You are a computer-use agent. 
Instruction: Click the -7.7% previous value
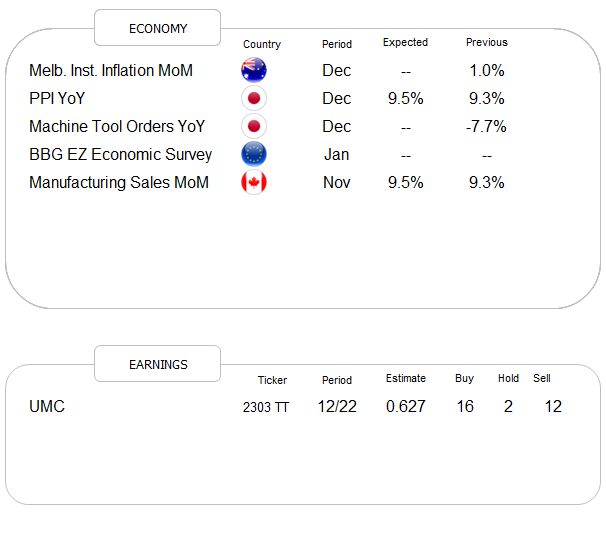click(x=486, y=126)
